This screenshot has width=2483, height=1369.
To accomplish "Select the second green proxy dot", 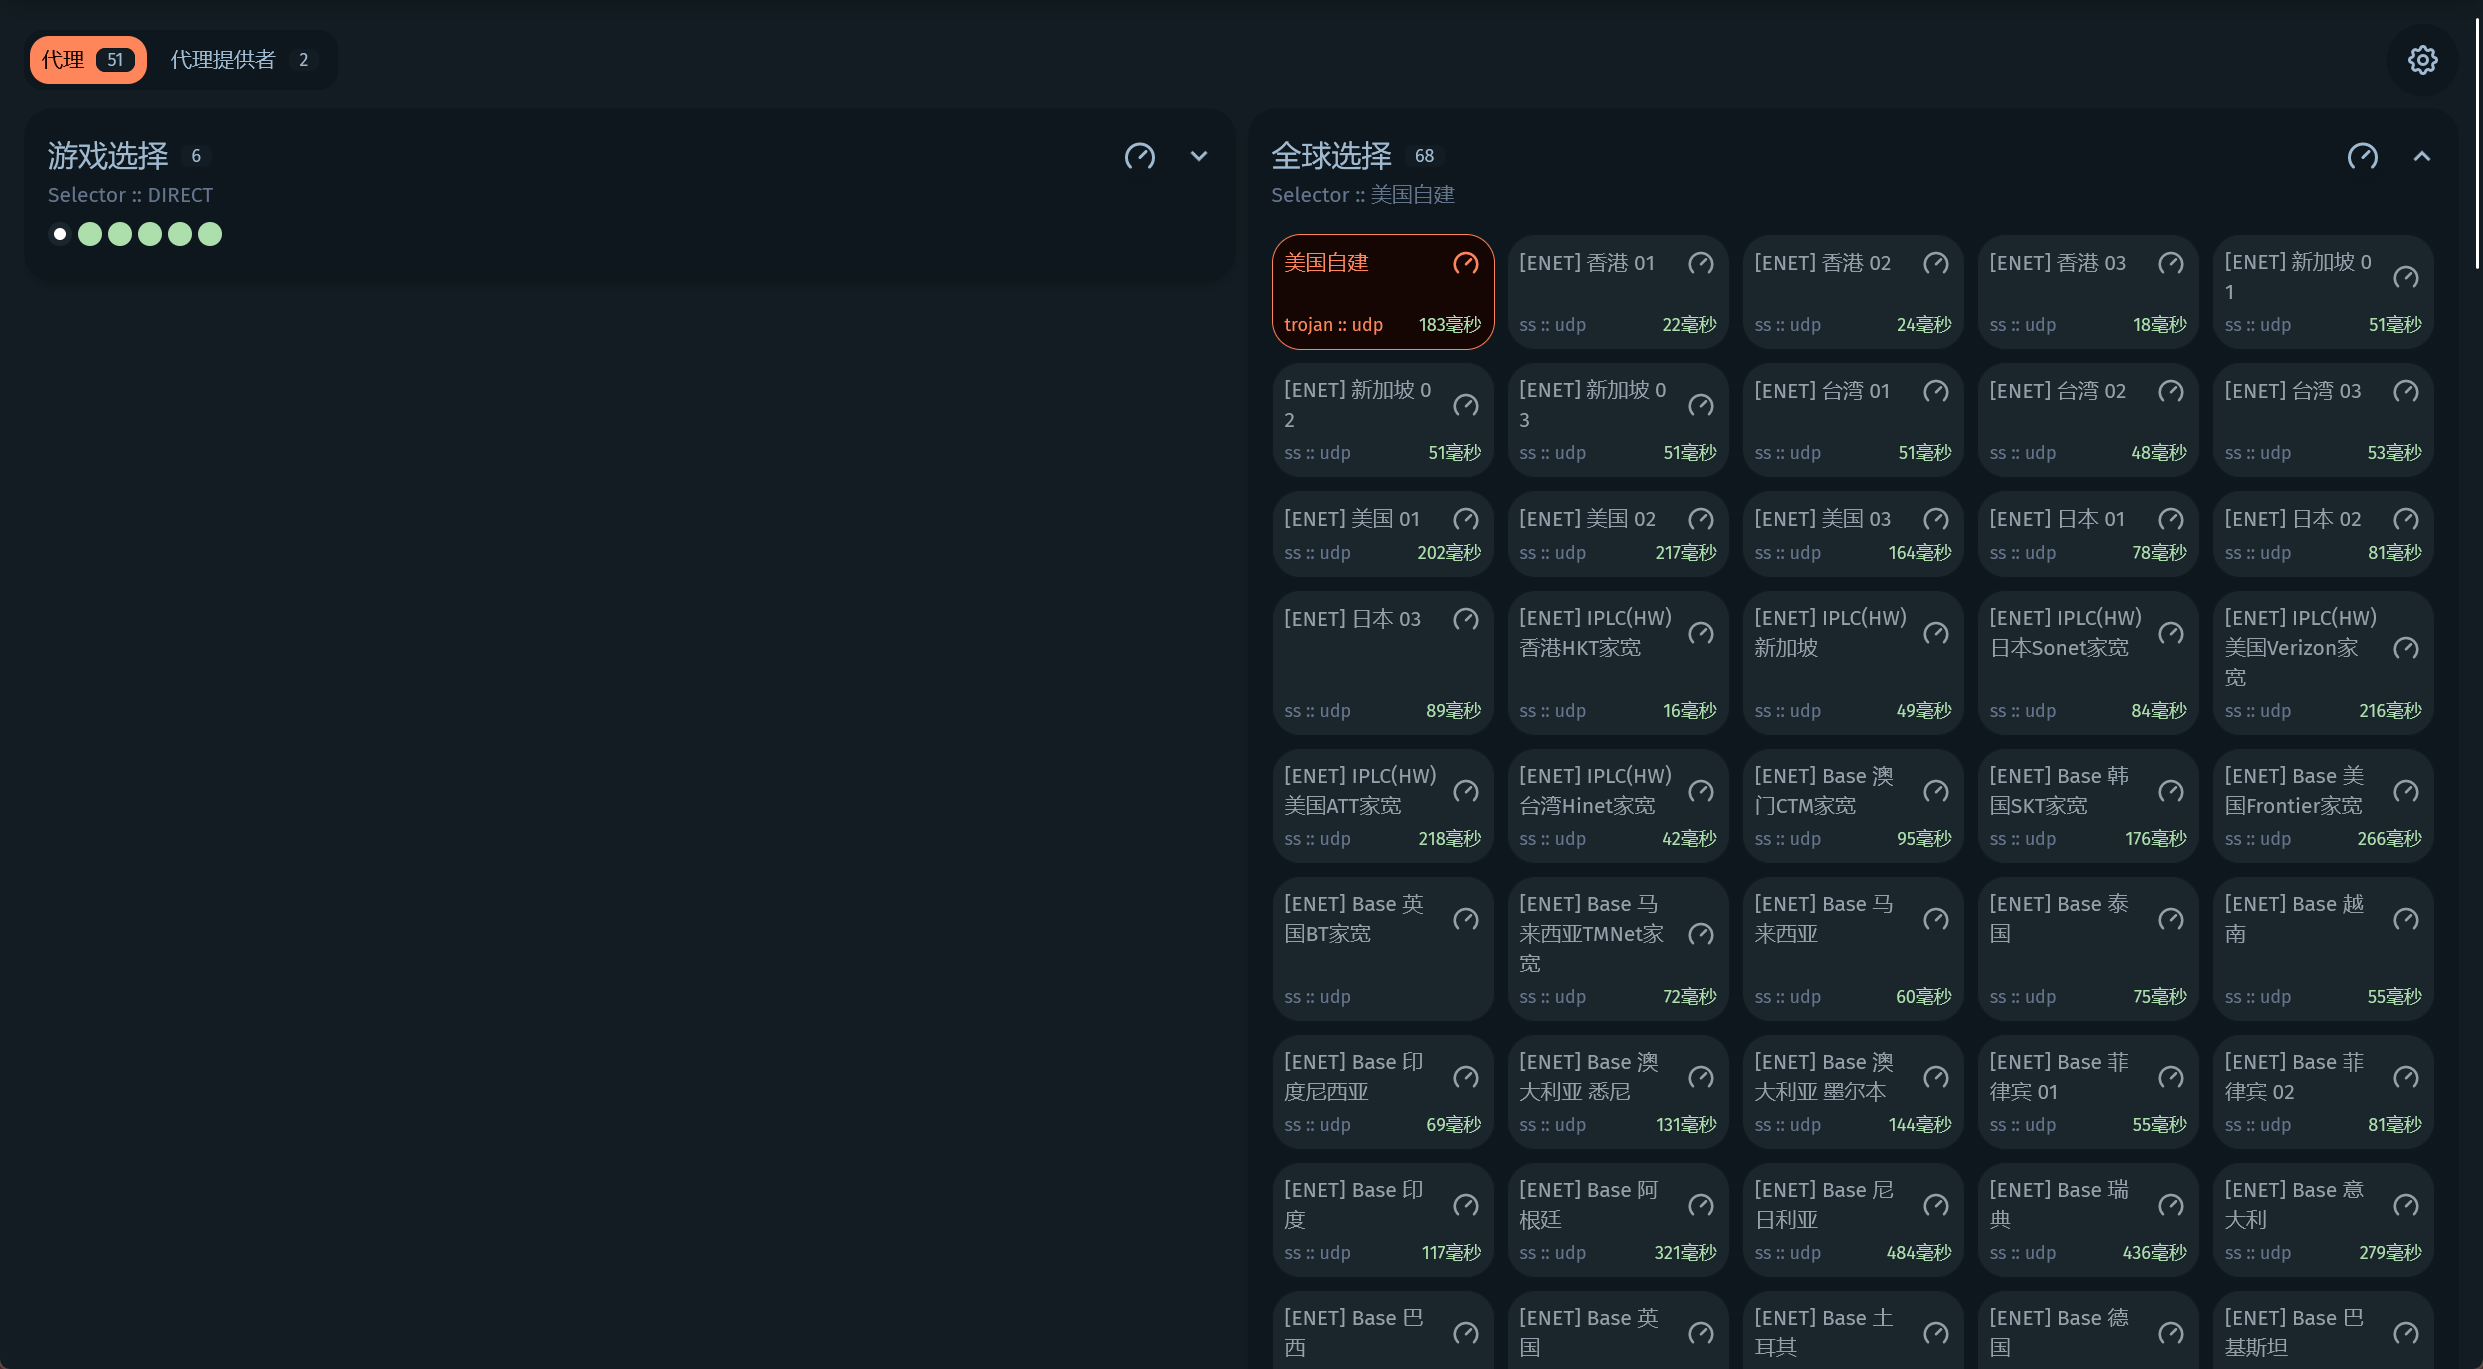I will click(120, 234).
